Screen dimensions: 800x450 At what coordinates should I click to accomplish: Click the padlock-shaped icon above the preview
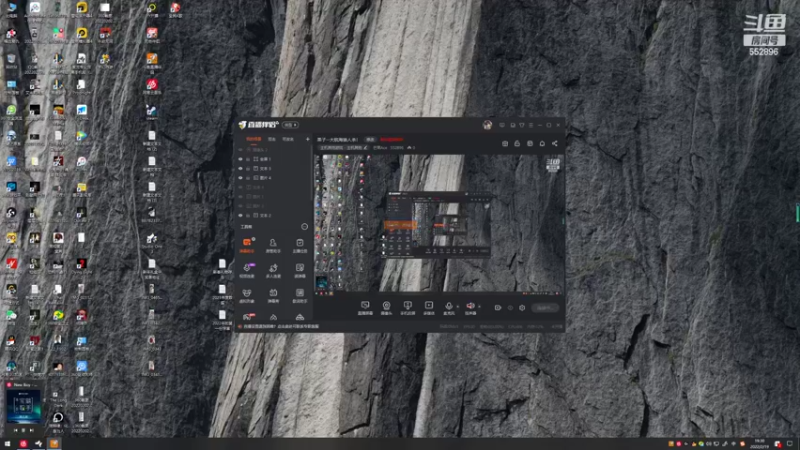click(x=517, y=143)
